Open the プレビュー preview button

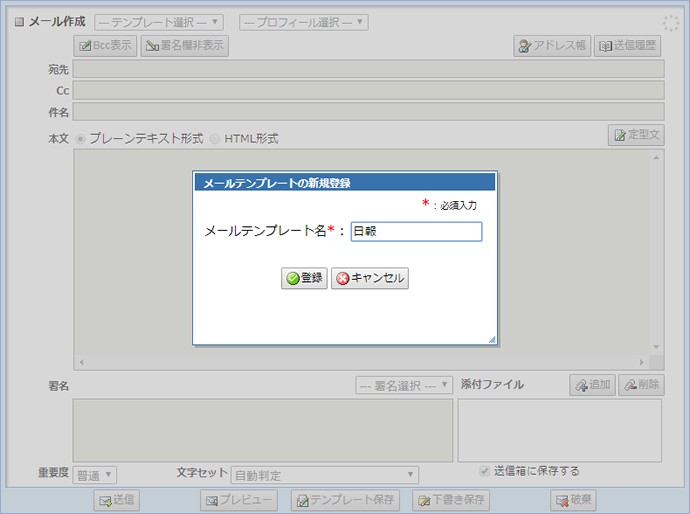tap(239, 500)
